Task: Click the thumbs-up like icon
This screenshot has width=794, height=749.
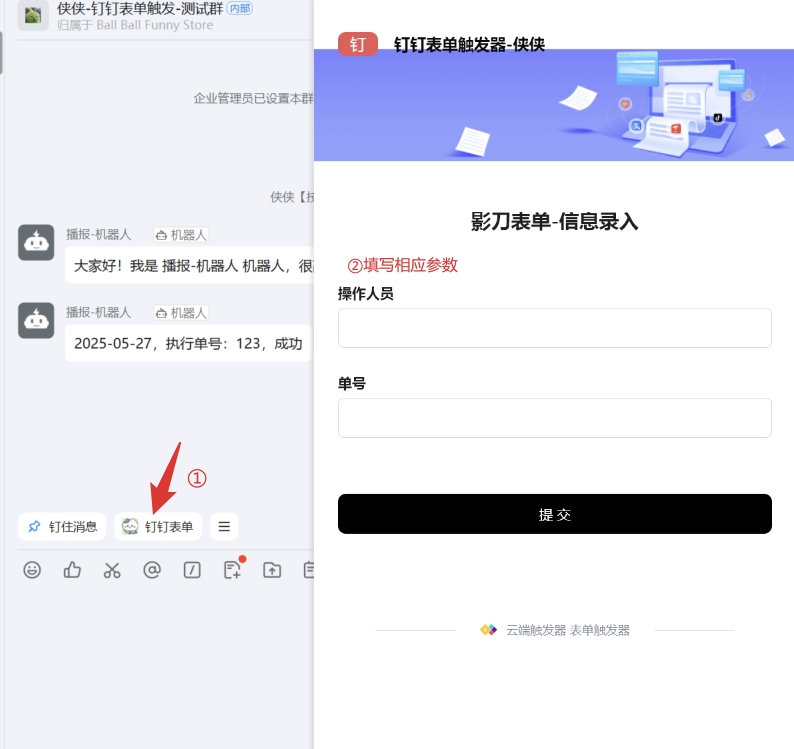Action: coord(72,570)
